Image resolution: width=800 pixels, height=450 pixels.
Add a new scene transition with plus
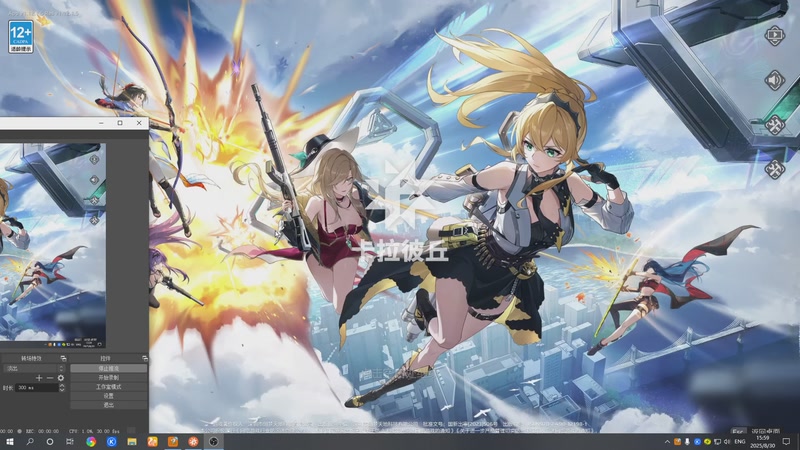39,378
